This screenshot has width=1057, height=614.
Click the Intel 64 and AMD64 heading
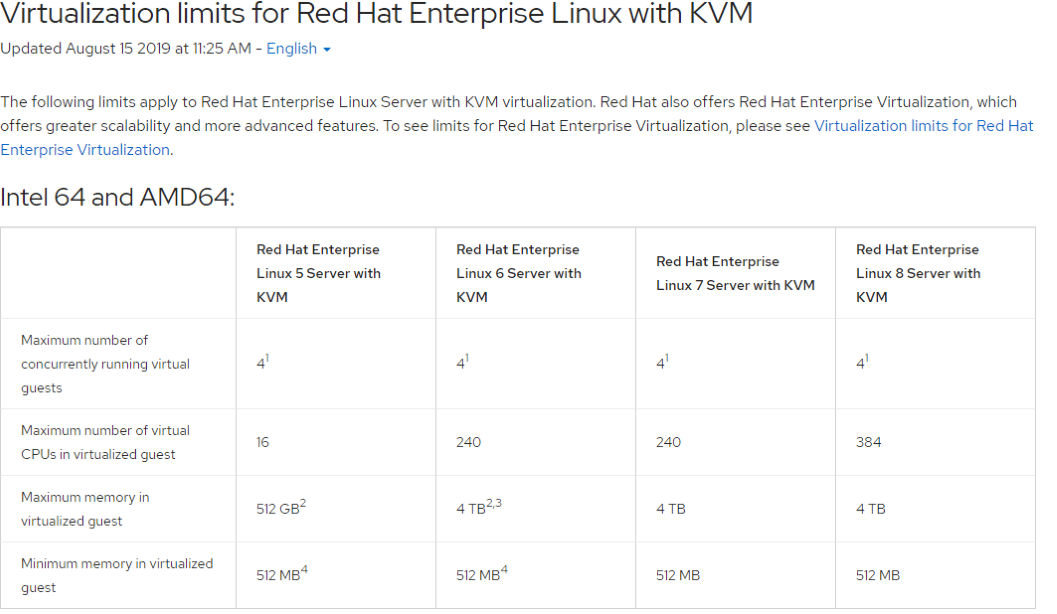117,197
